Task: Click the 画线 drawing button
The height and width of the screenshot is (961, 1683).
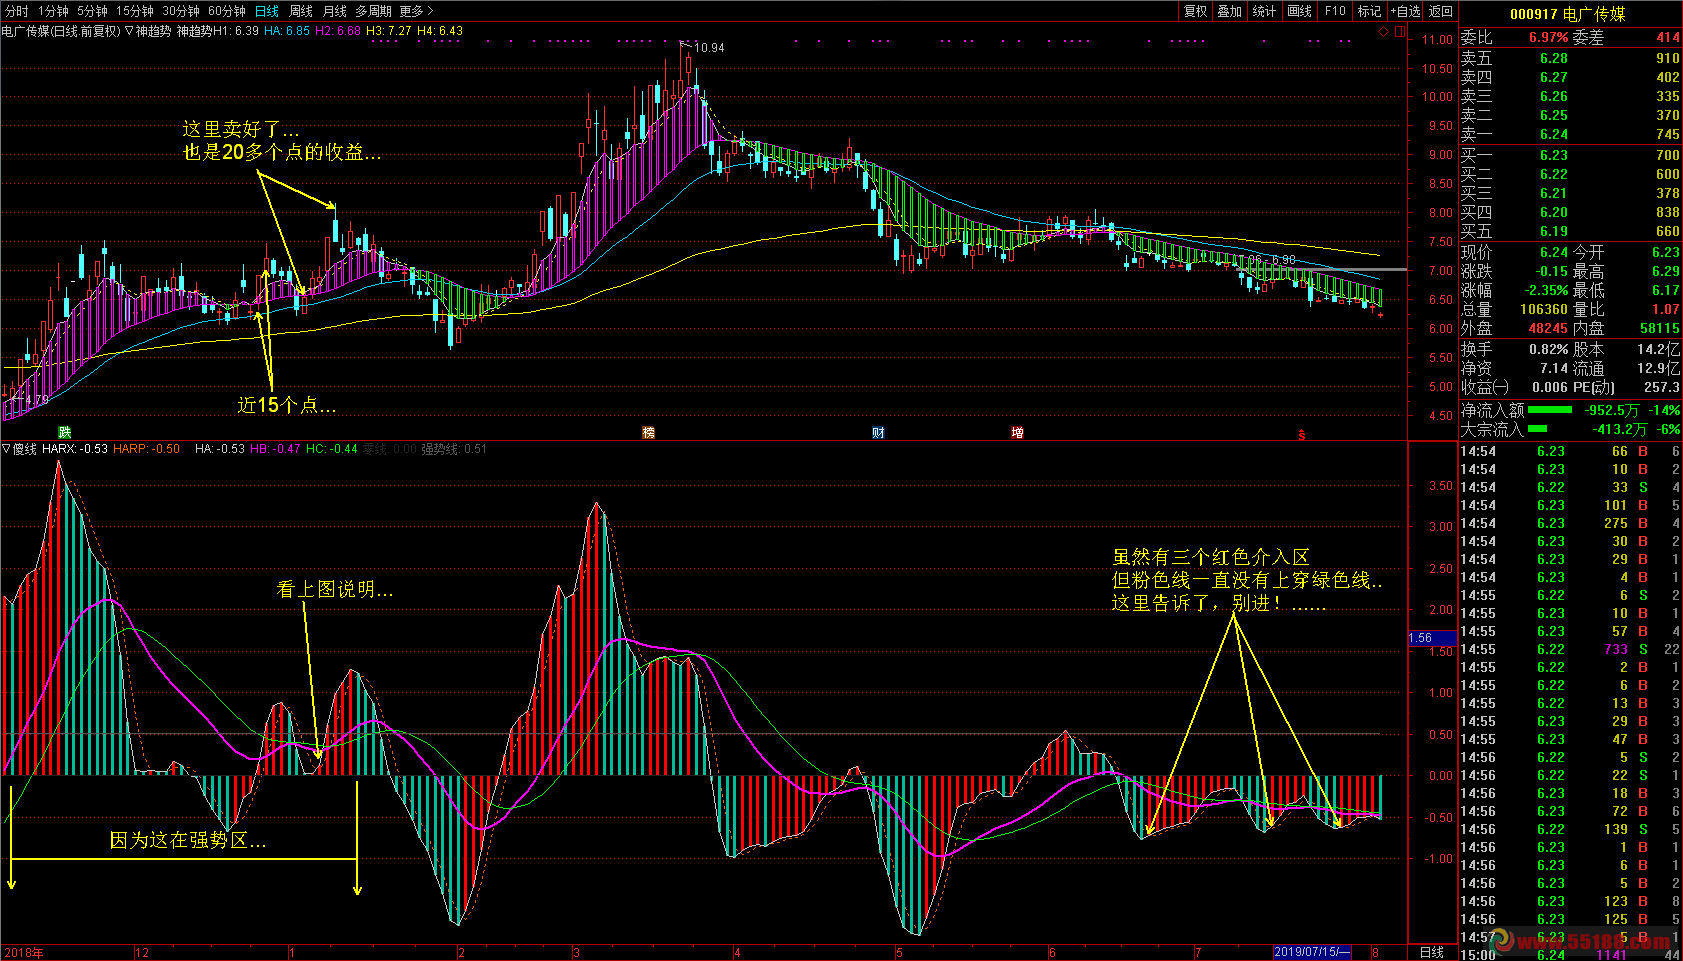Action: point(1300,11)
